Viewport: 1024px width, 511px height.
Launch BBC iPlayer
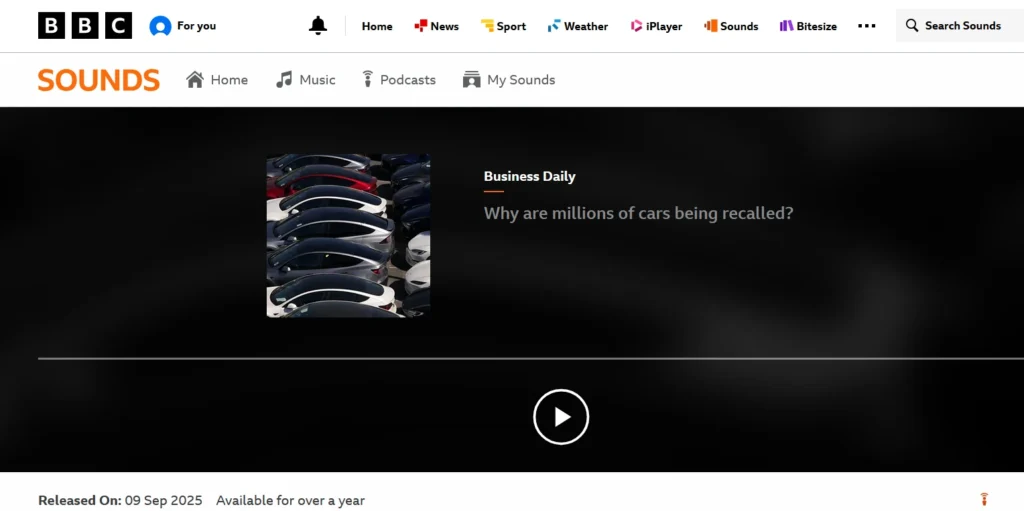[x=656, y=26]
